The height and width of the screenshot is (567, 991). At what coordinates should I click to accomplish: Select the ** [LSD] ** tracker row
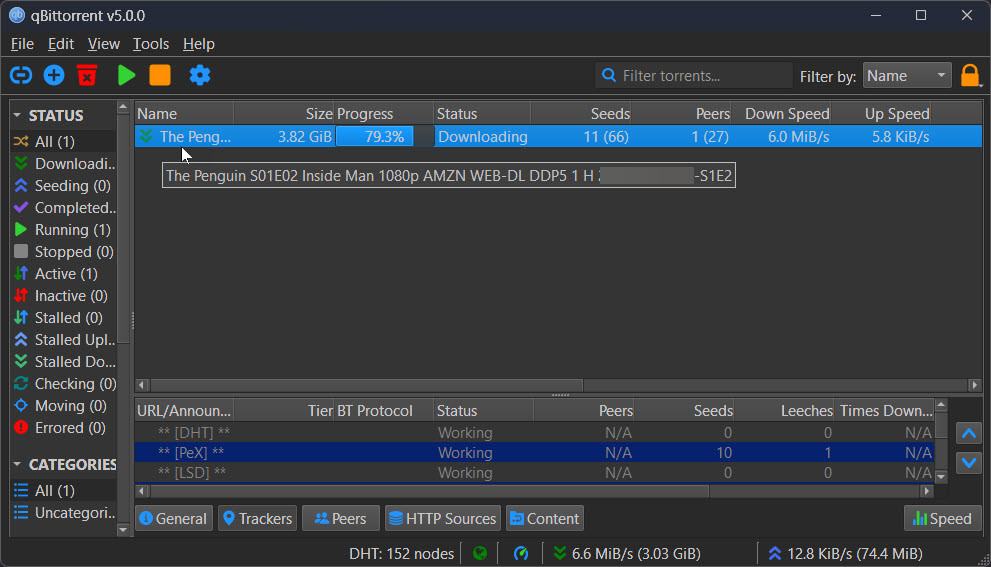[x=534, y=473]
